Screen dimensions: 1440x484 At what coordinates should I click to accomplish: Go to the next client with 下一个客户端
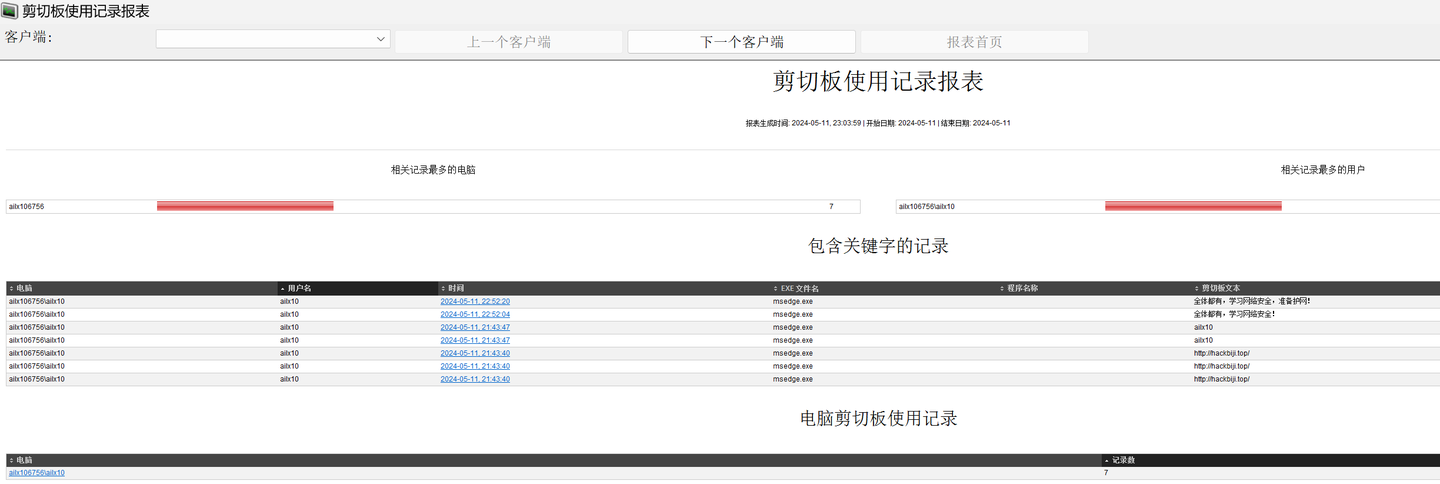741,42
